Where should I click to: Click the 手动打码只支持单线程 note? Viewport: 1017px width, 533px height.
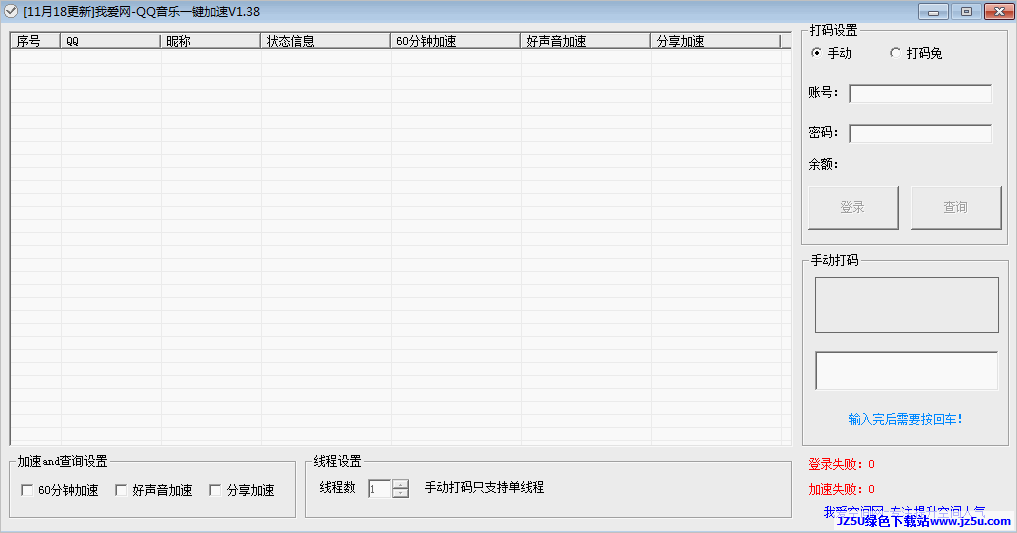coord(484,488)
